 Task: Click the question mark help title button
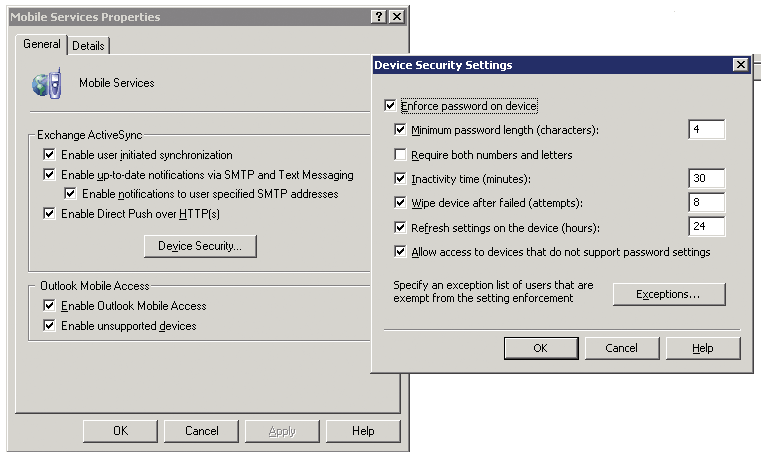click(379, 17)
